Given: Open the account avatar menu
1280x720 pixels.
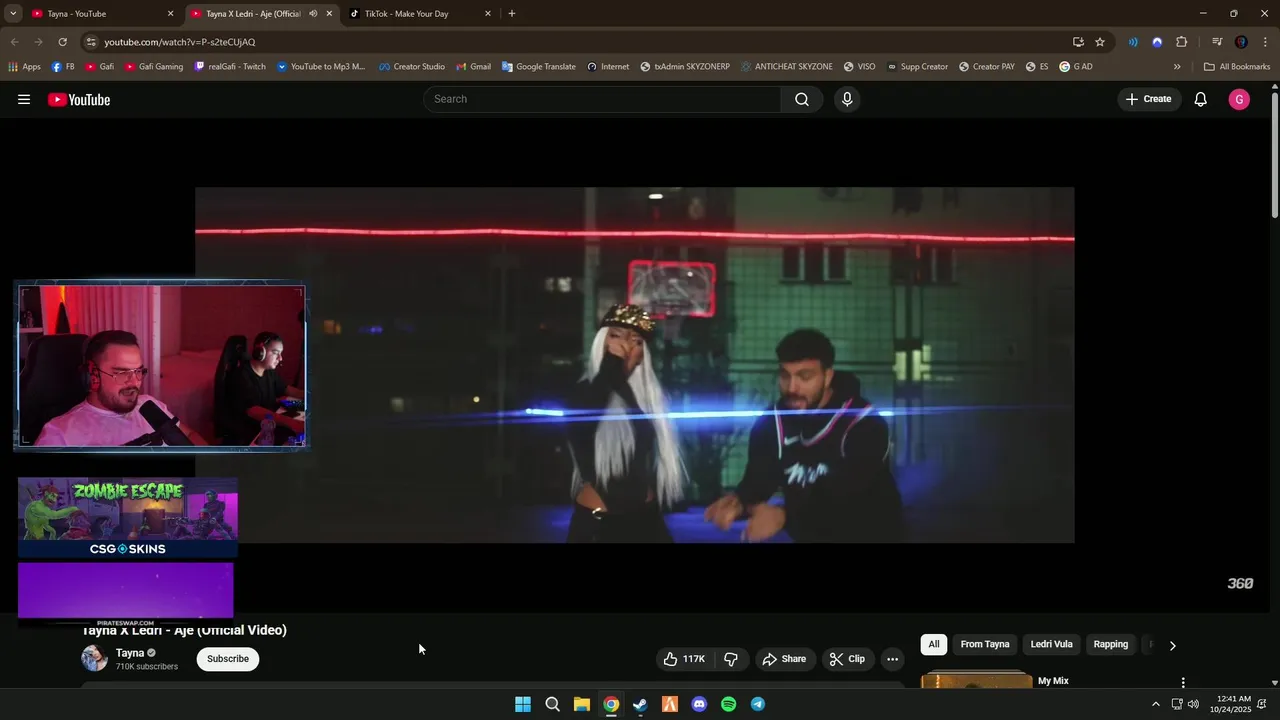Looking at the screenshot, I should 1239,99.
